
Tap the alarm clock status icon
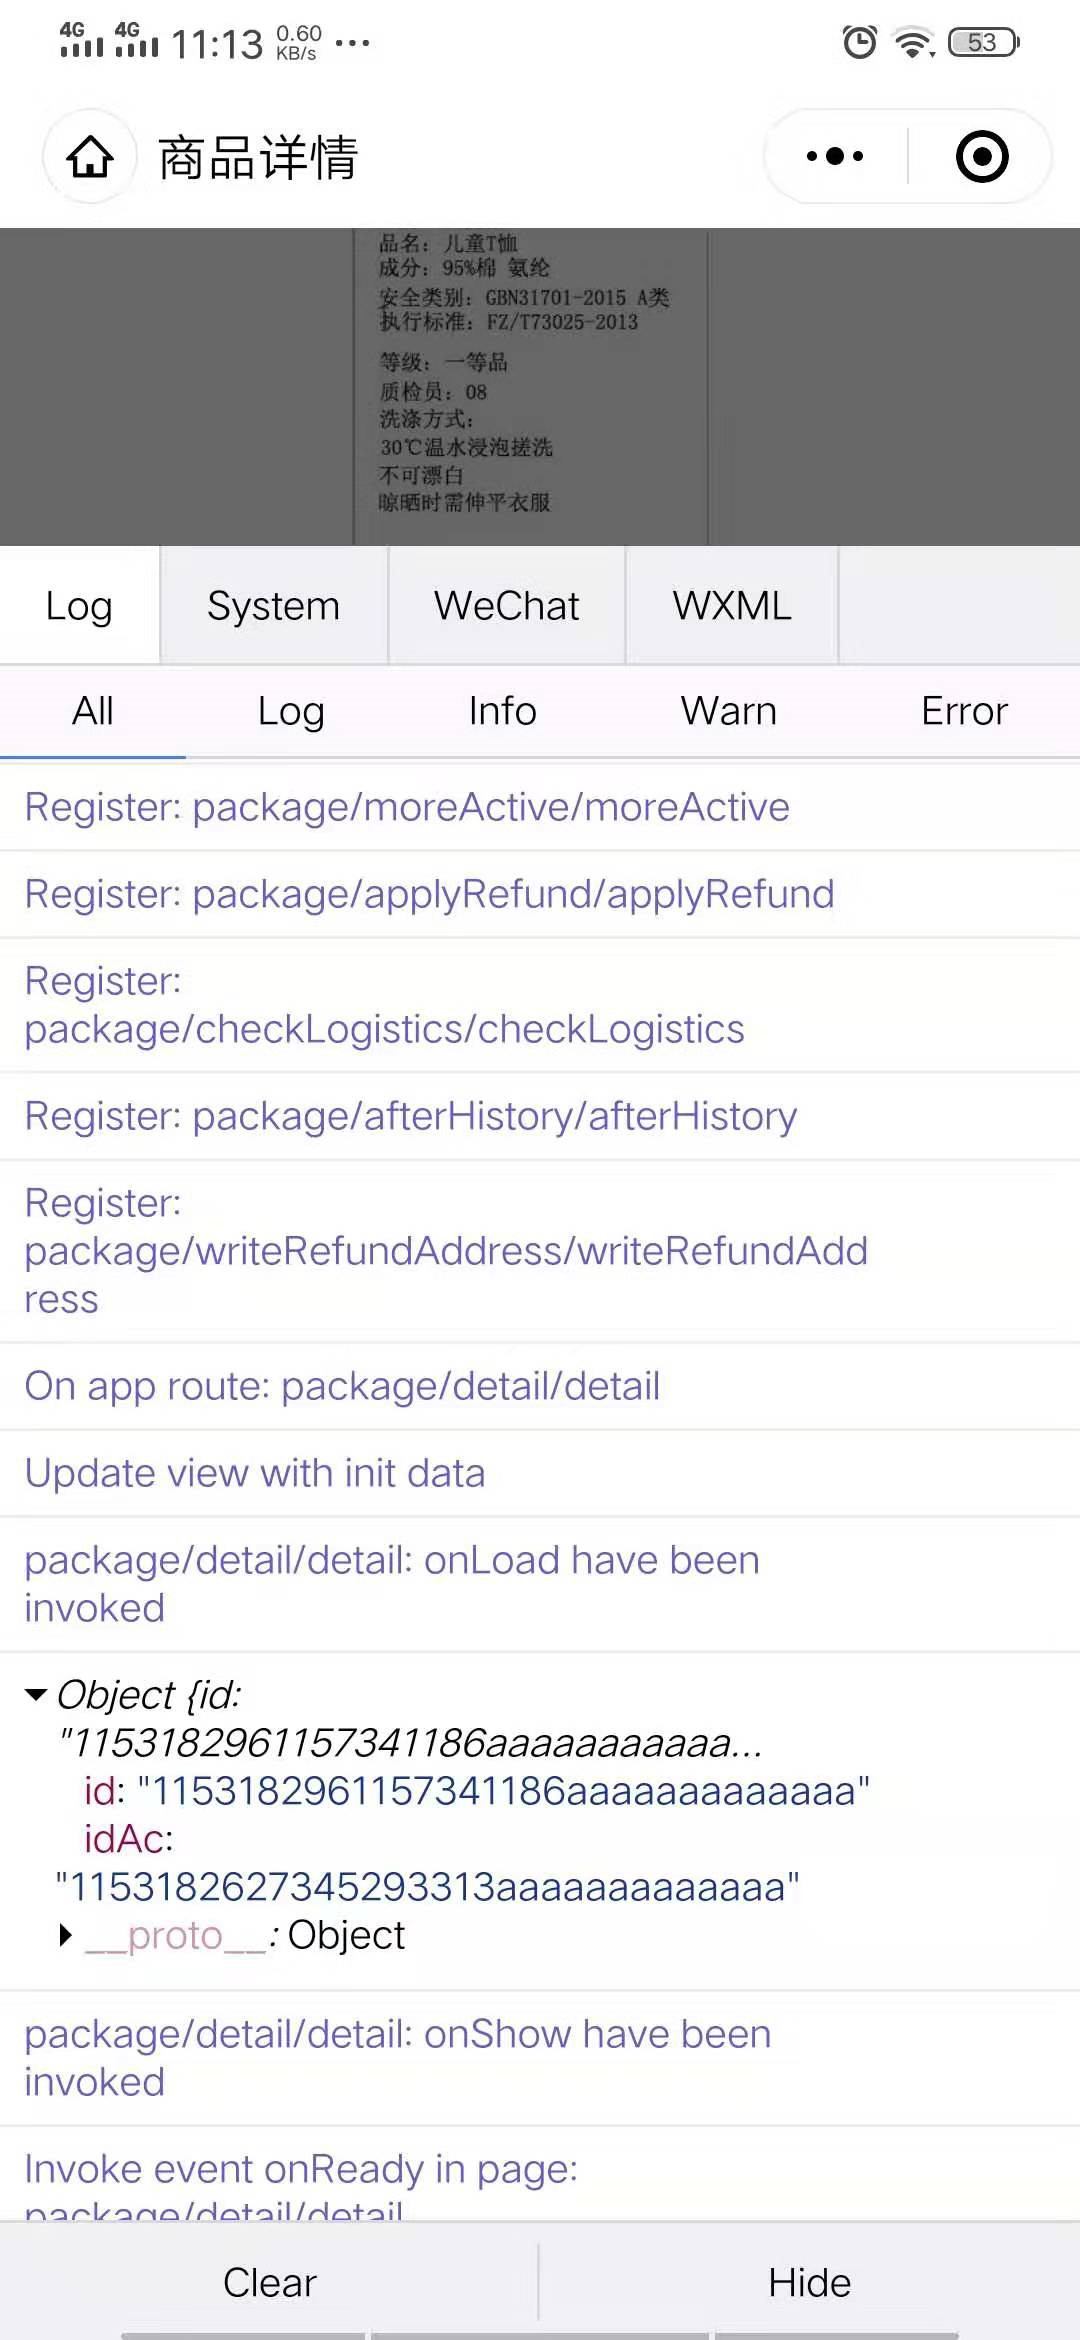click(x=859, y=42)
